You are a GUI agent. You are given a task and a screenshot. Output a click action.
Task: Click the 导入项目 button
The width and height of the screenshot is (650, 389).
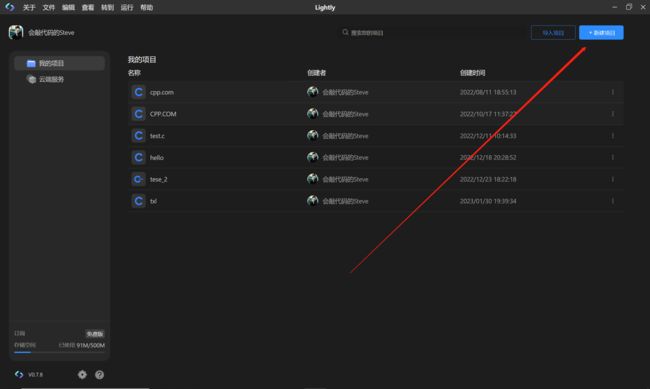[553, 32]
